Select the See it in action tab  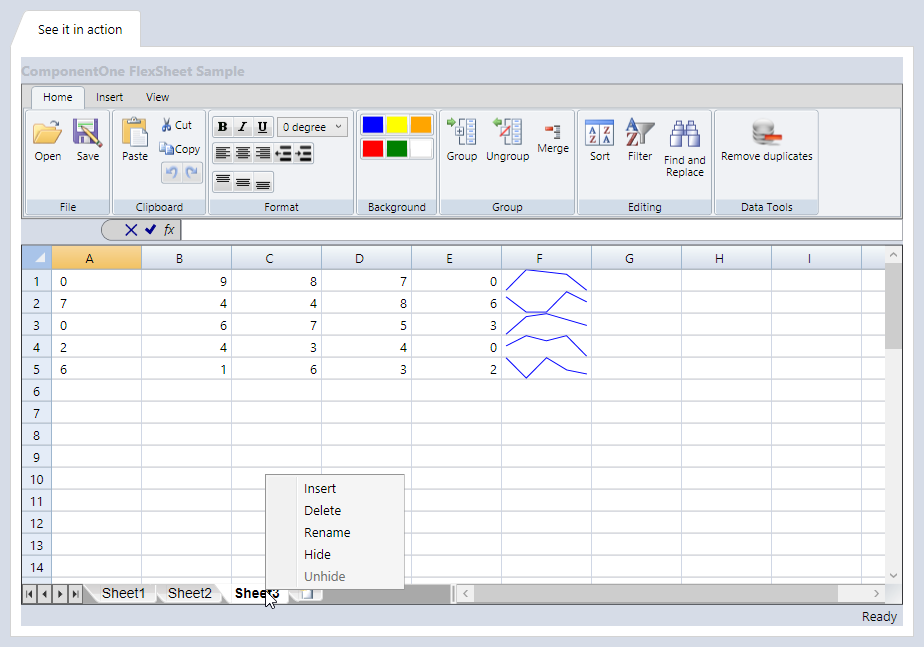tap(80, 29)
